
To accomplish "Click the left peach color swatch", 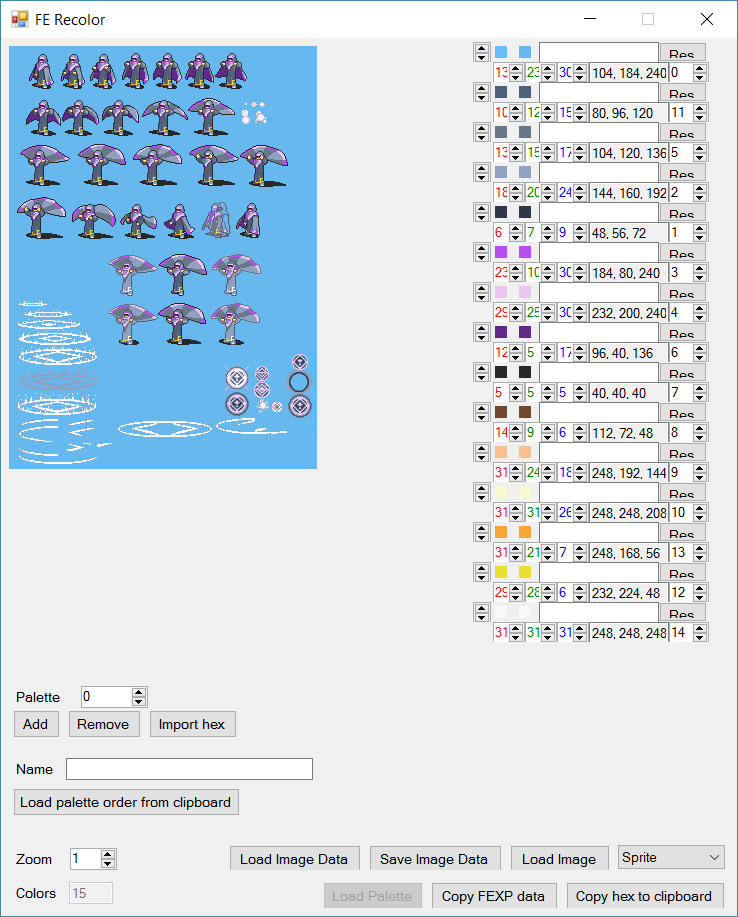I will point(501,452).
